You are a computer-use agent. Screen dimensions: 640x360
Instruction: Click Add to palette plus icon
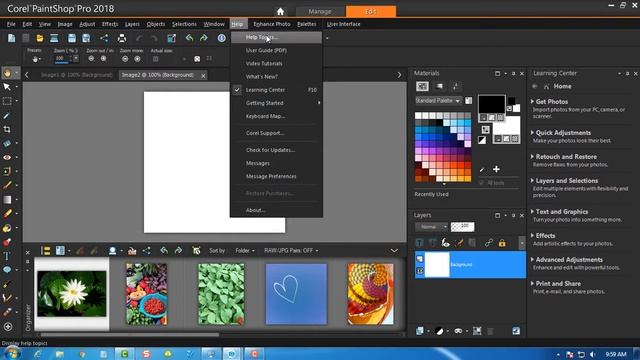coord(496,169)
